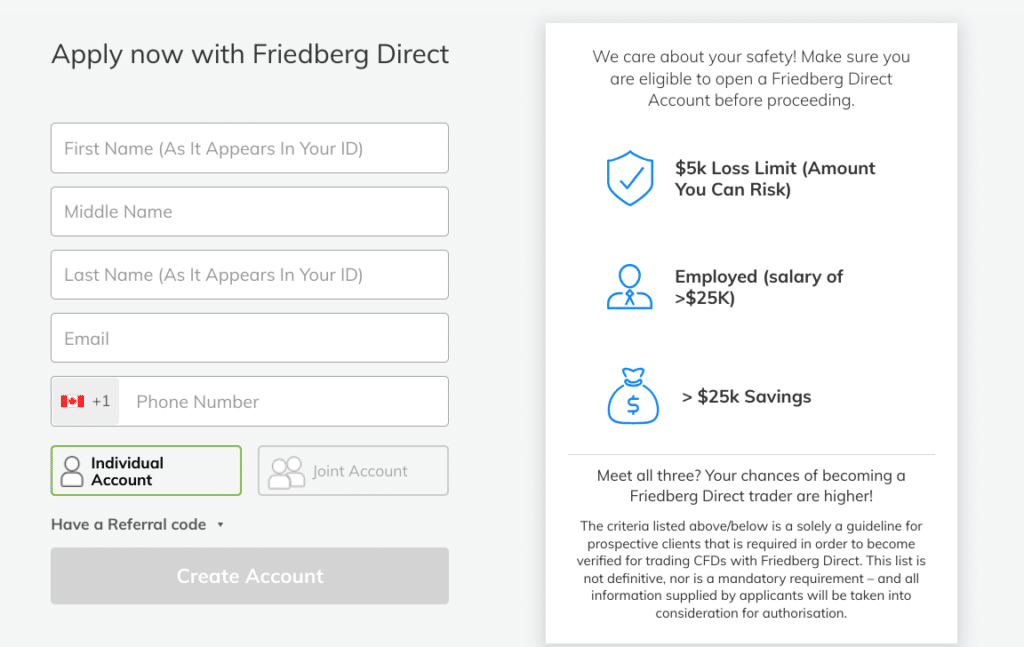1024x647 pixels.
Task: Click the > $25k Savings label
Action: [x=746, y=396]
